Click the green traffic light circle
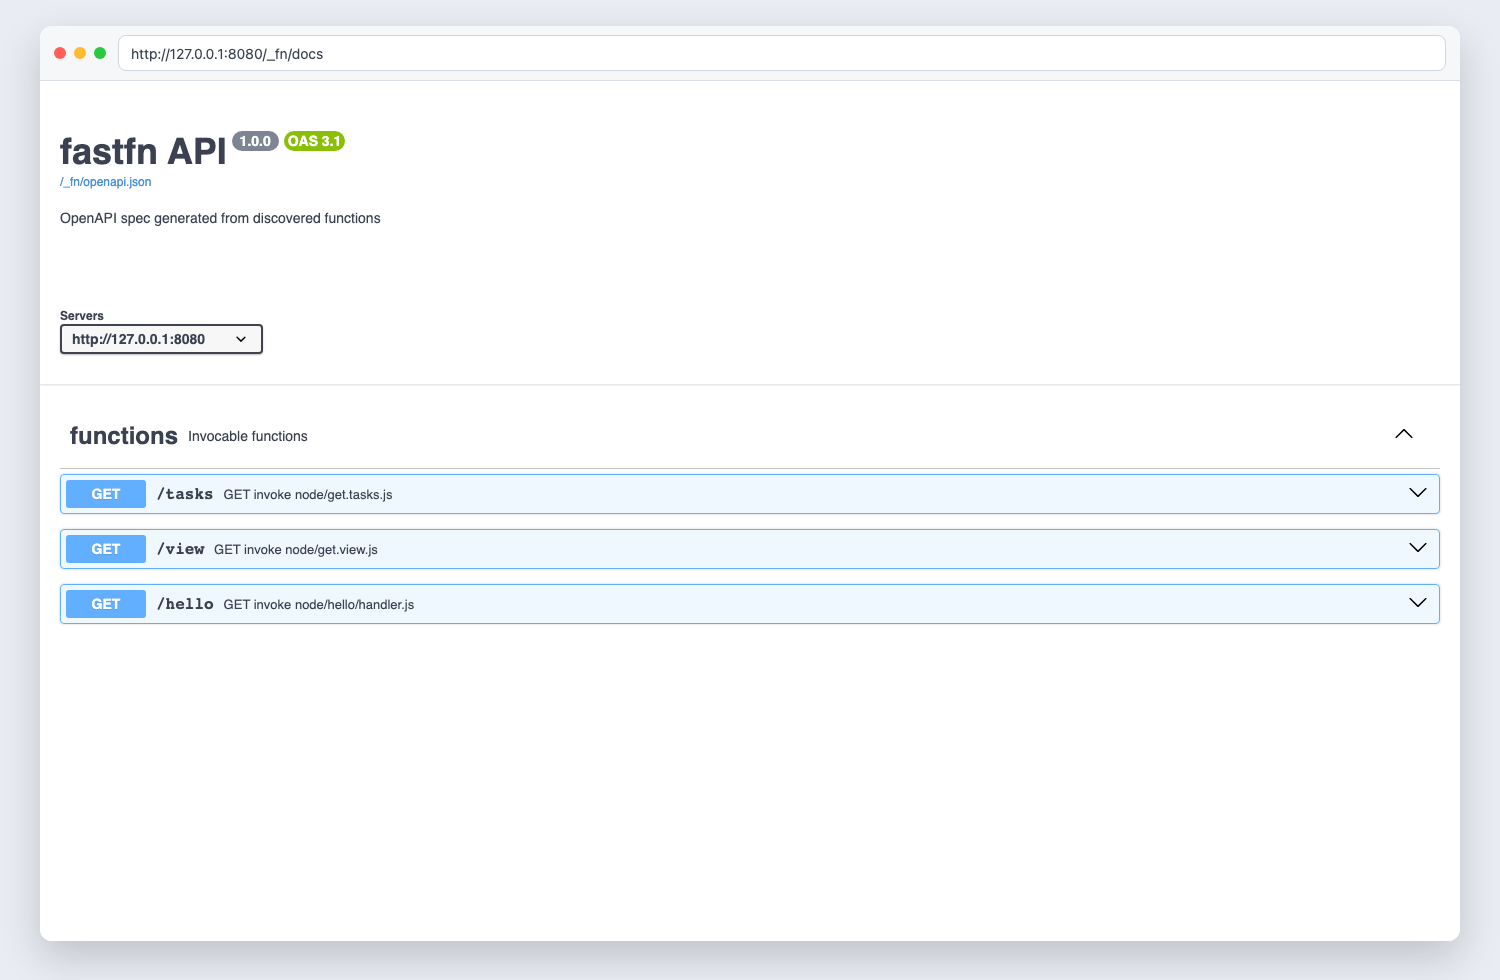1500x980 pixels. [99, 52]
